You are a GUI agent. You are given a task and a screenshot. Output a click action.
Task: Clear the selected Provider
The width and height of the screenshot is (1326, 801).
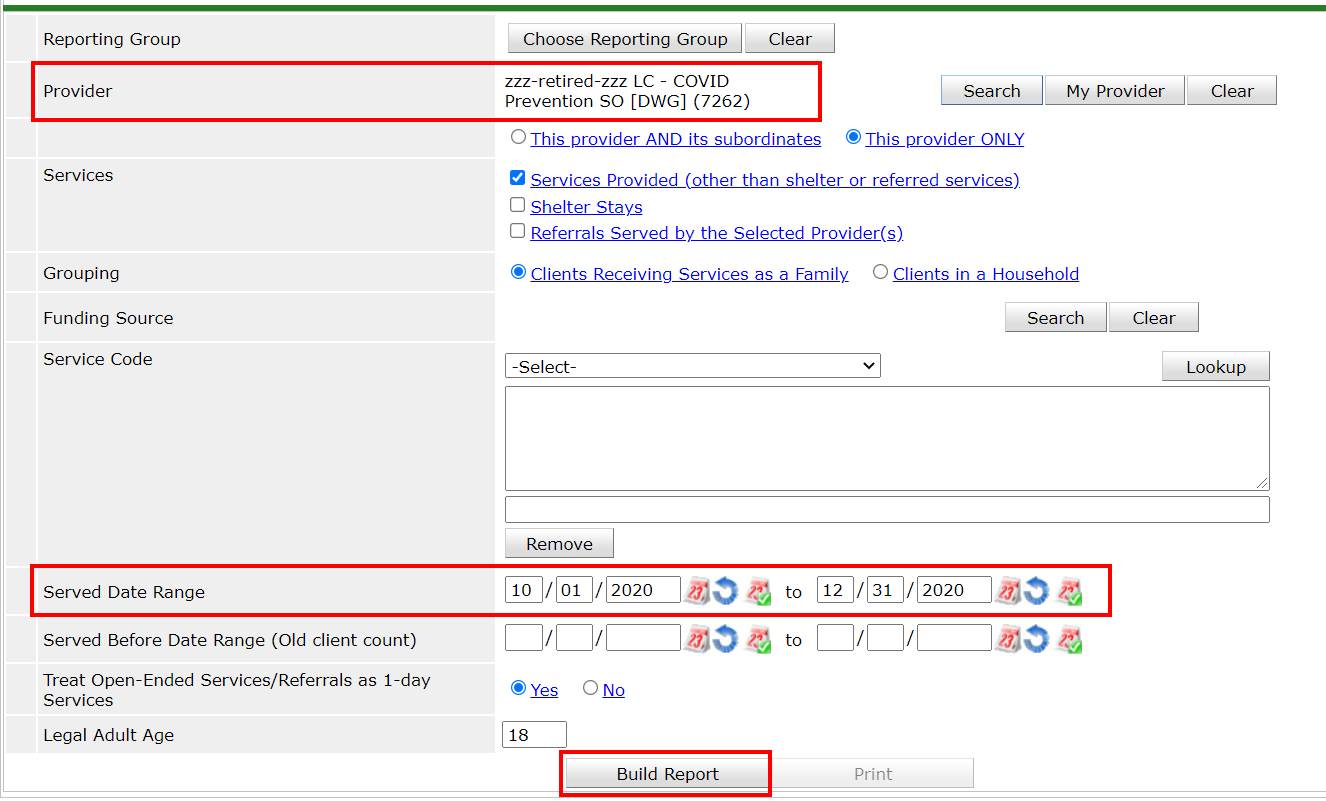pyautogui.click(x=1232, y=91)
